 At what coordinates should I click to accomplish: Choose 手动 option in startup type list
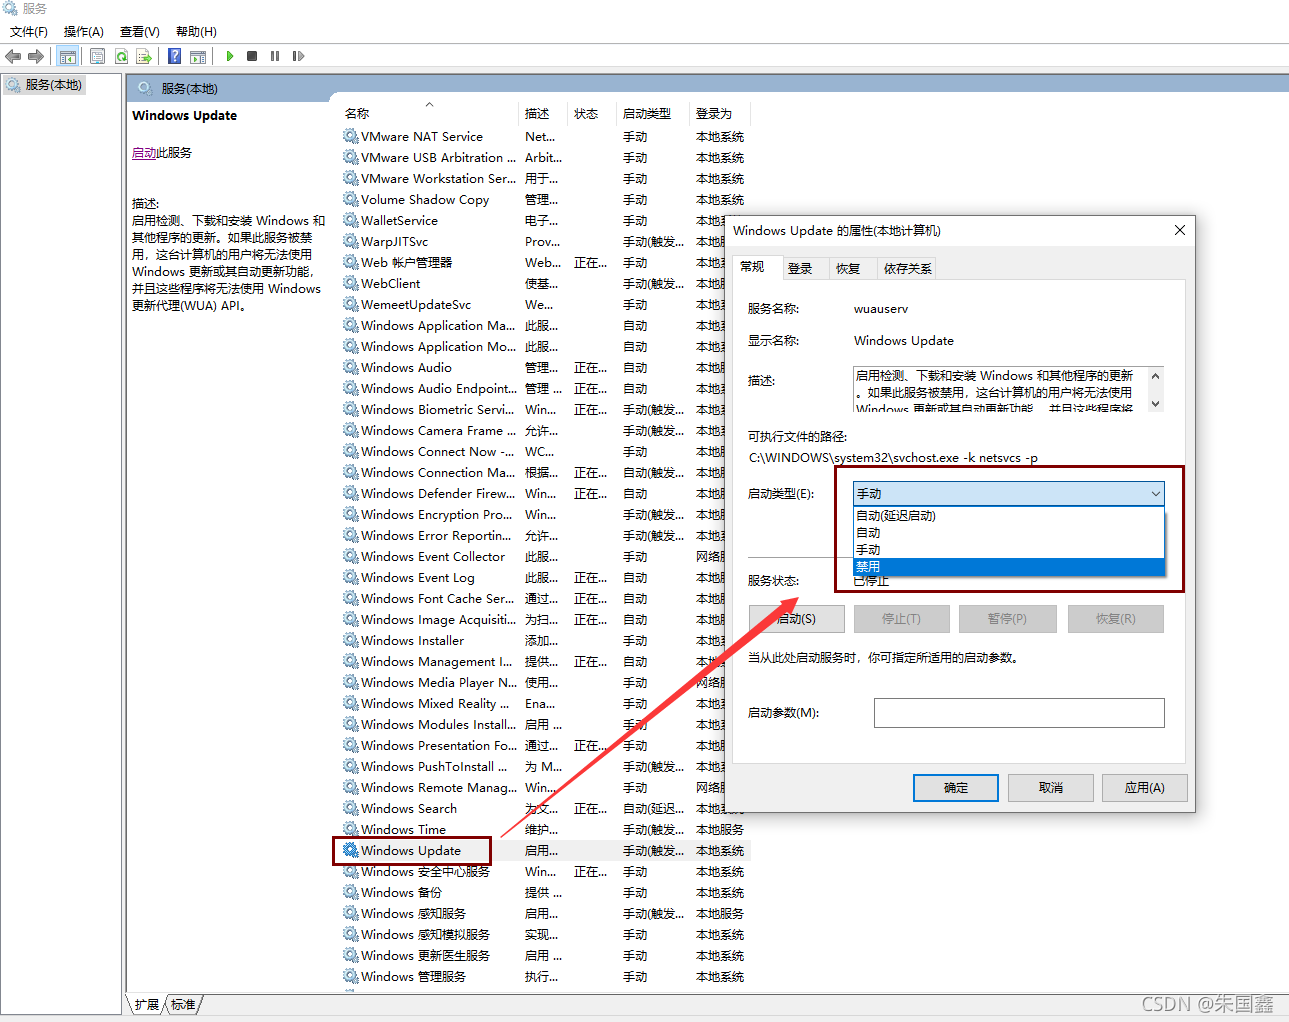point(1009,550)
